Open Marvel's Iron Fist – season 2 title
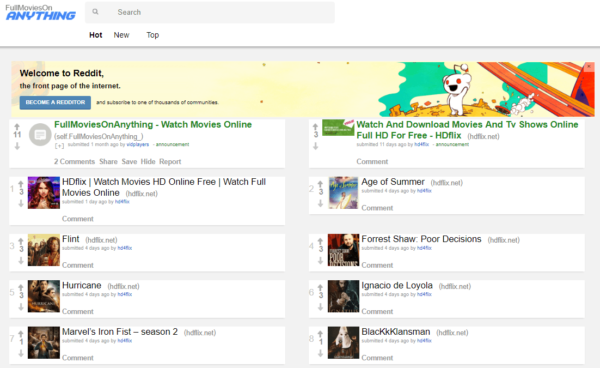600x368 pixels. [120, 332]
